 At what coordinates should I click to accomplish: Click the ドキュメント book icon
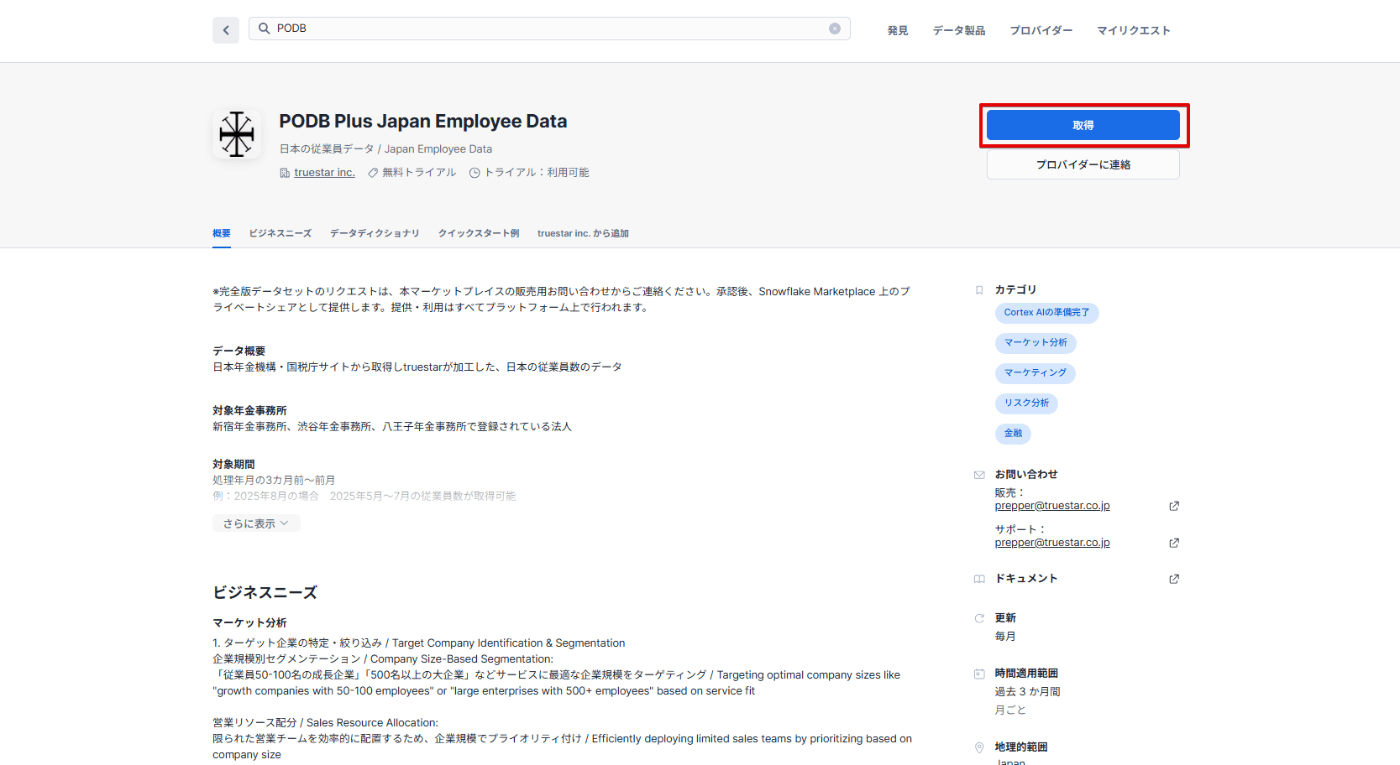tap(980, 579)
